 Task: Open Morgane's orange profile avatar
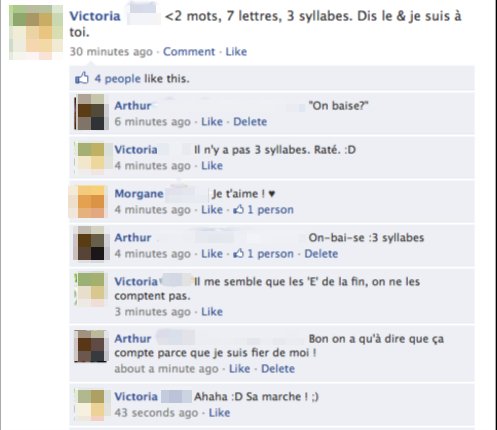point(89,202)
